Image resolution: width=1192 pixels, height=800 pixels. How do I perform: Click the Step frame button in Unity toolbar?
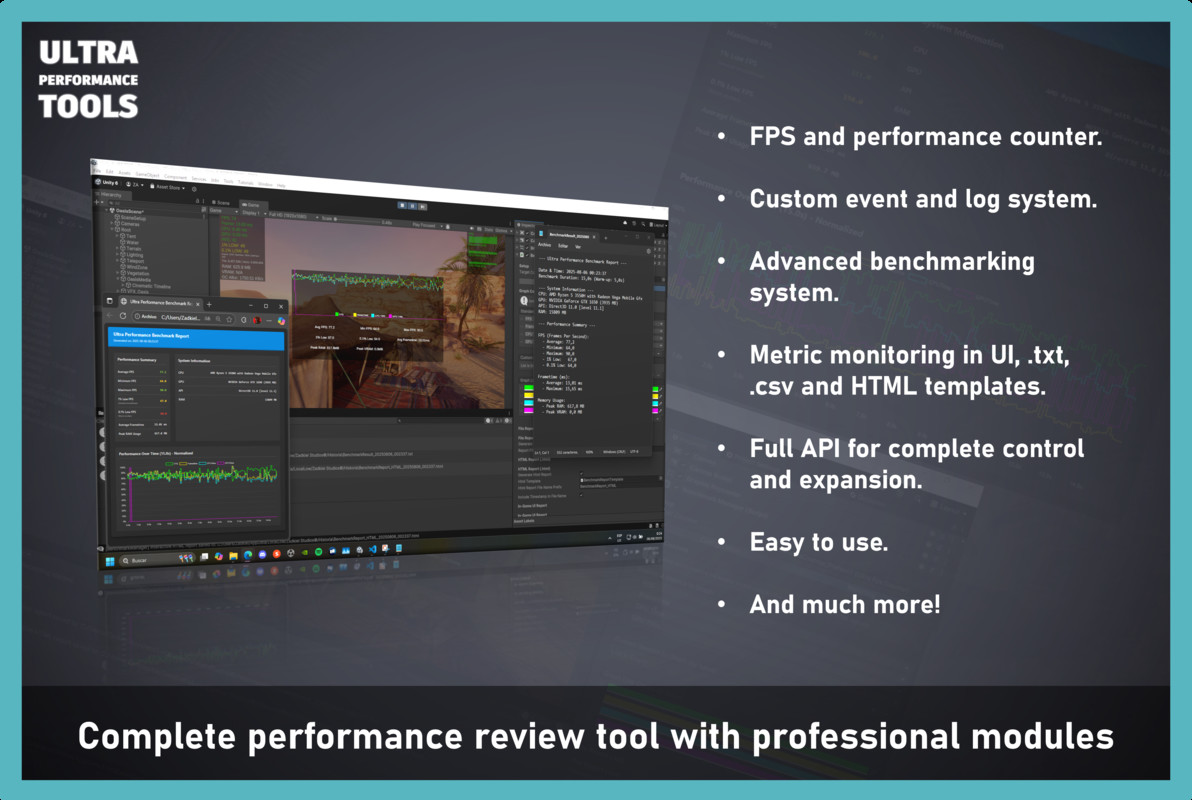point(423,207)
